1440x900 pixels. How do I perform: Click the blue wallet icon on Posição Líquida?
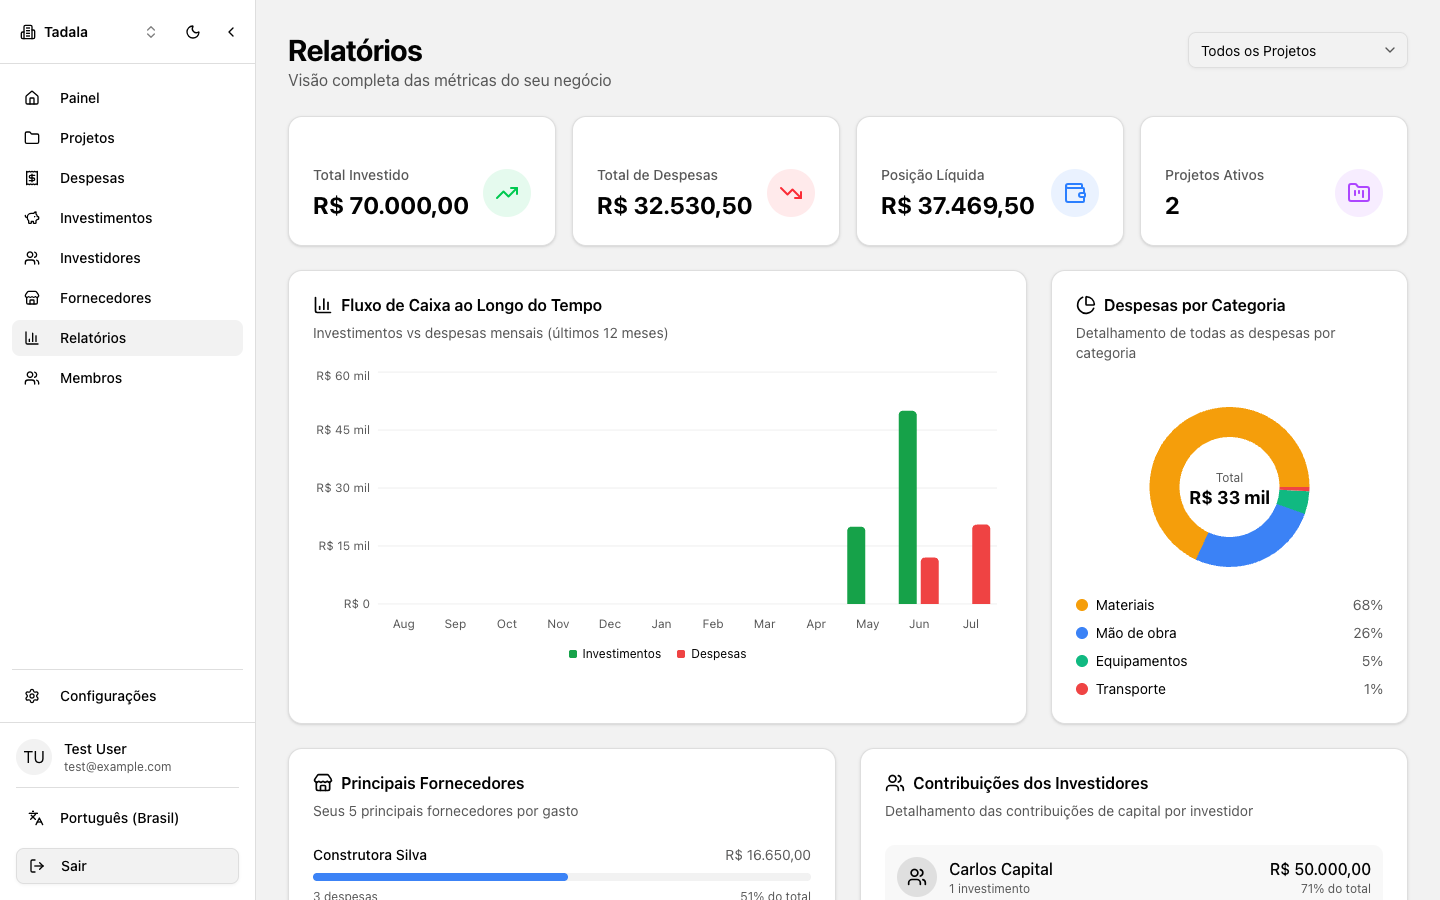pos(1075,193)
